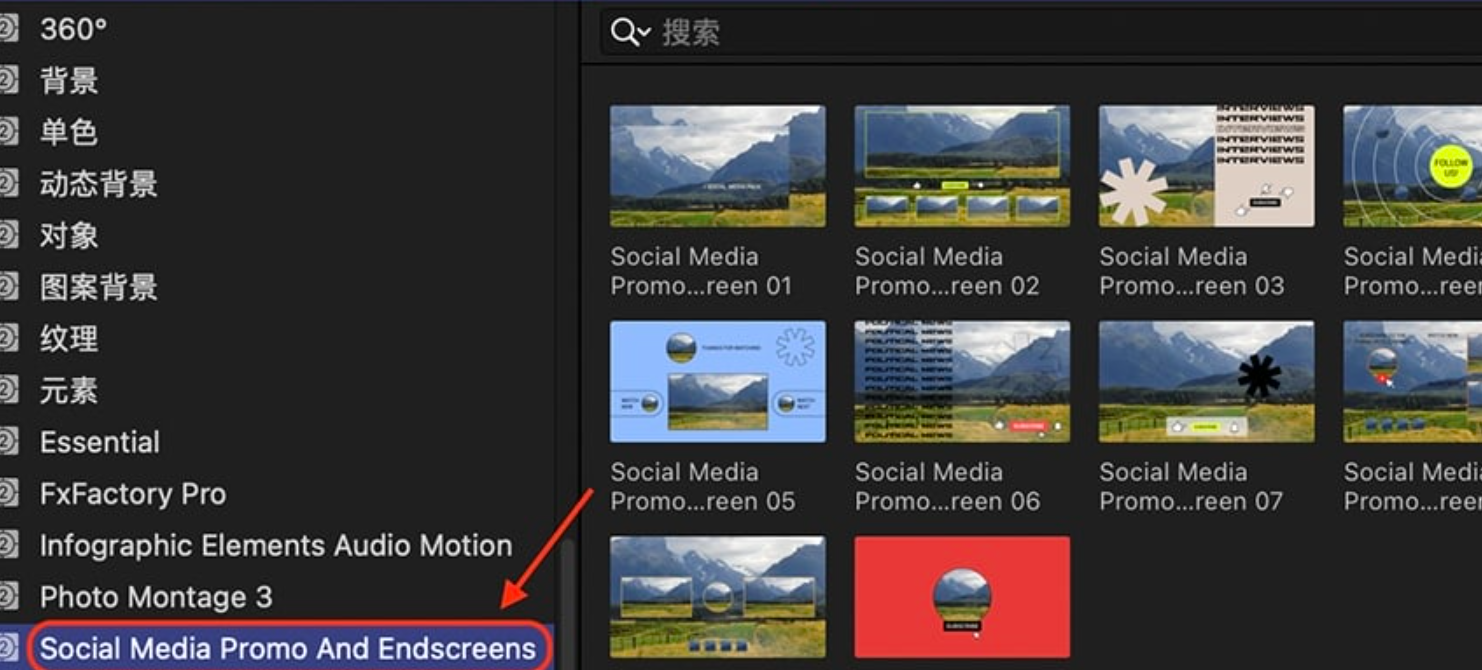Select Social Media Promo screen 02 thumbnail
The height and width of the screenshot is (670, 1482).
(962, 166)
